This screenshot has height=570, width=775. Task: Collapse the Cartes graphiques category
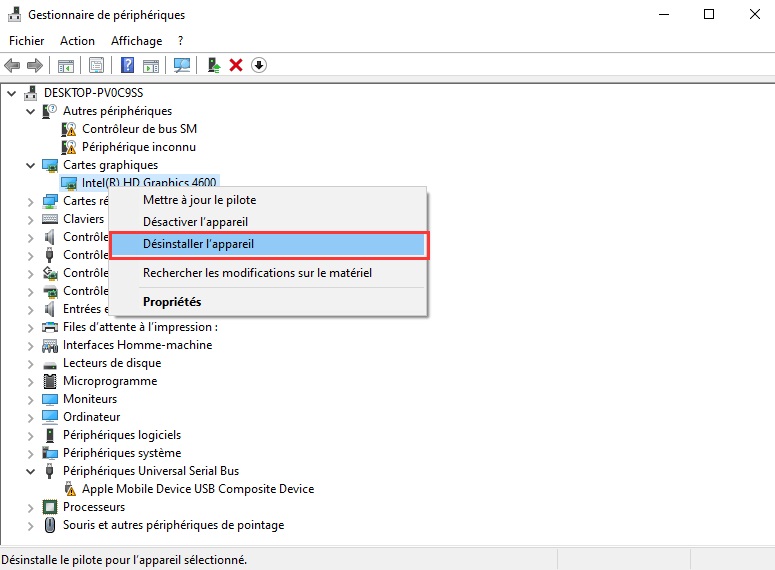pos(31,165)
